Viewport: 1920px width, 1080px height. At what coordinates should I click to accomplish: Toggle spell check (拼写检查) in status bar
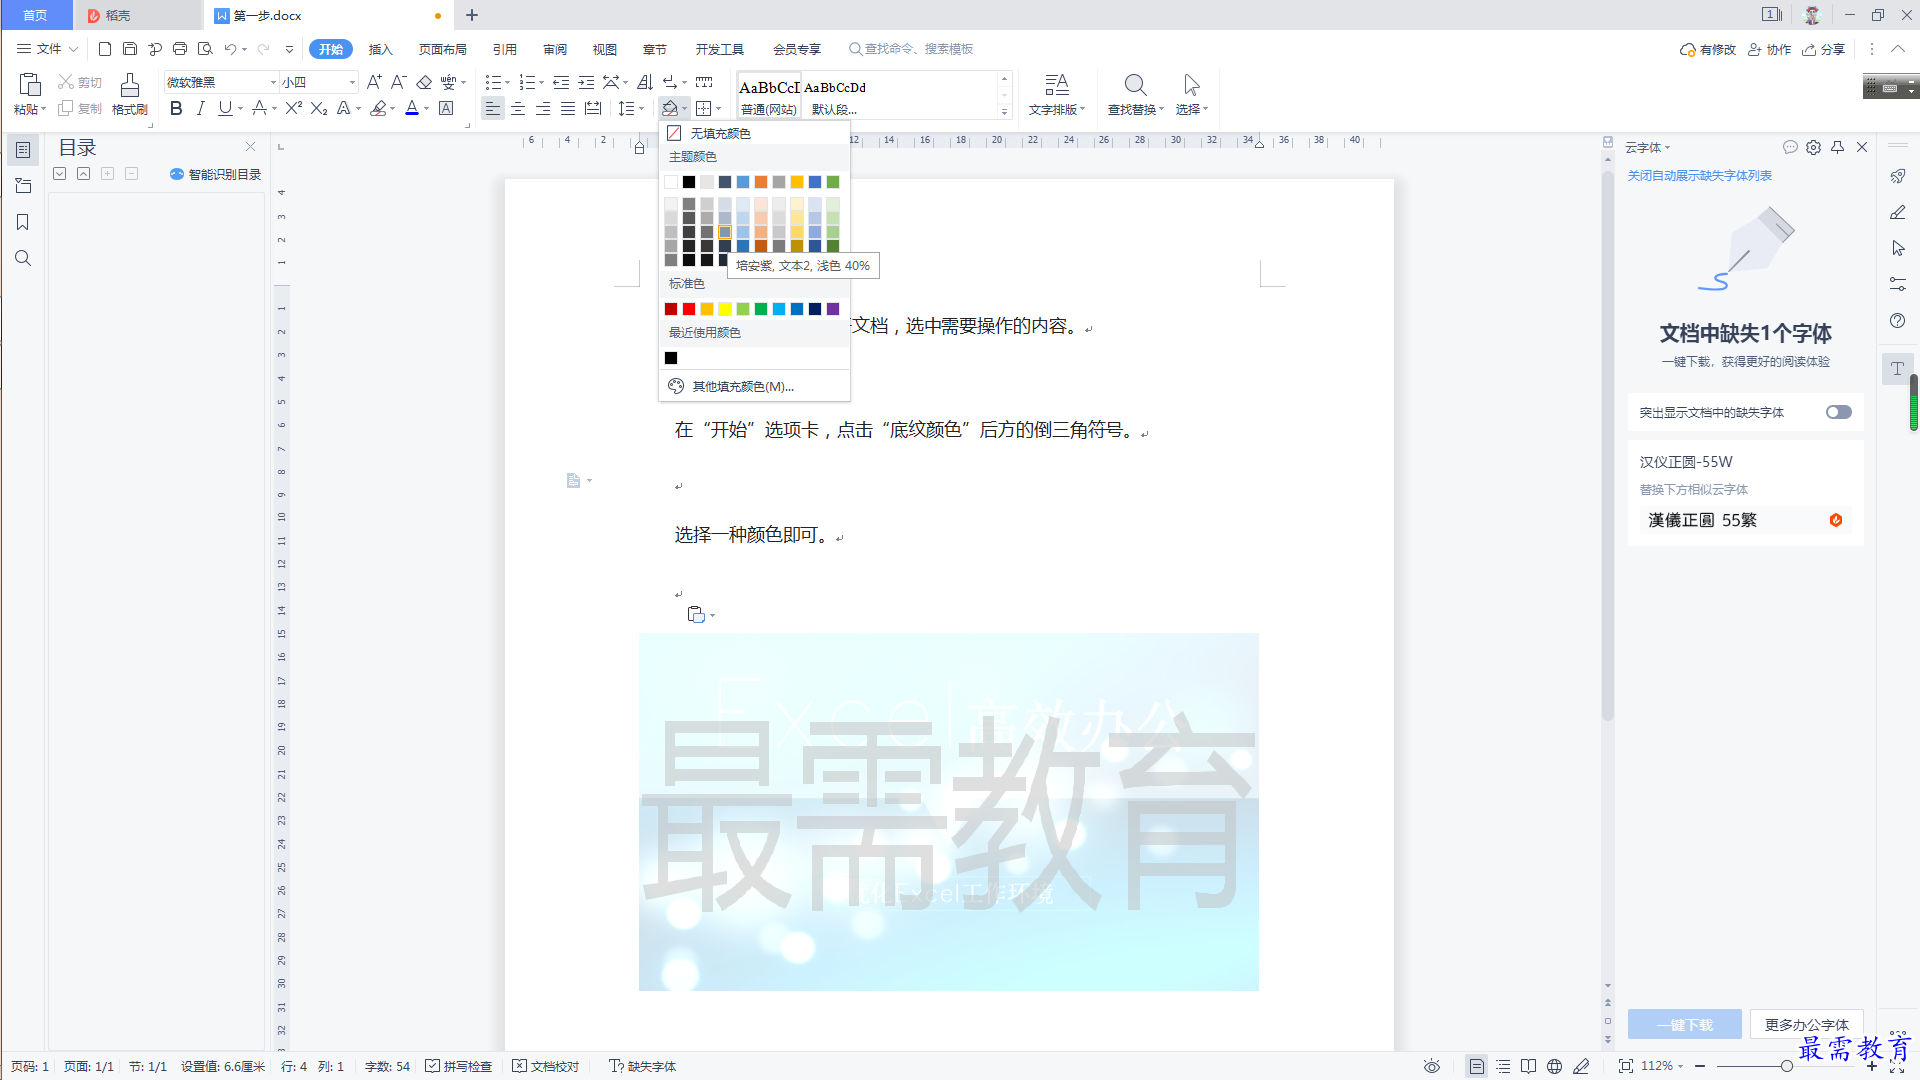pos(459,1066)
